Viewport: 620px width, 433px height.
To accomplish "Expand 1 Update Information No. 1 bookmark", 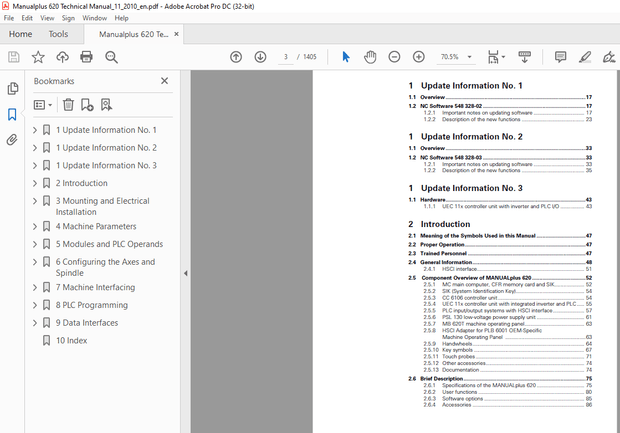I will (35, 130).
